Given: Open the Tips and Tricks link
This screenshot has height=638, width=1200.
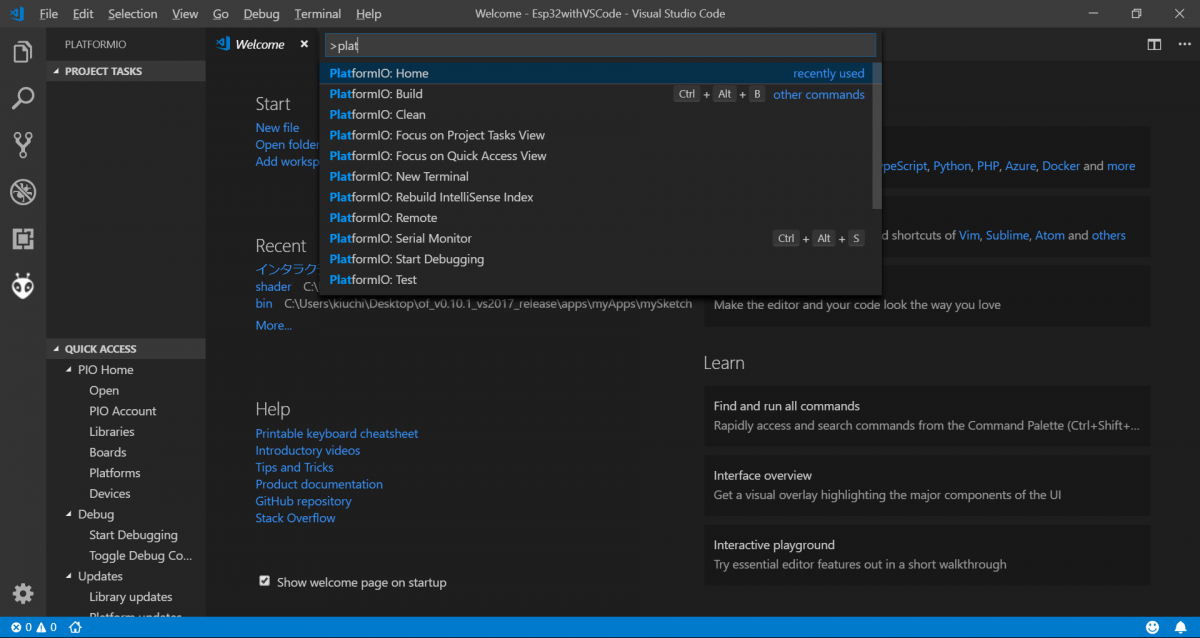Looking at the screenshot, I should (294, 468).
